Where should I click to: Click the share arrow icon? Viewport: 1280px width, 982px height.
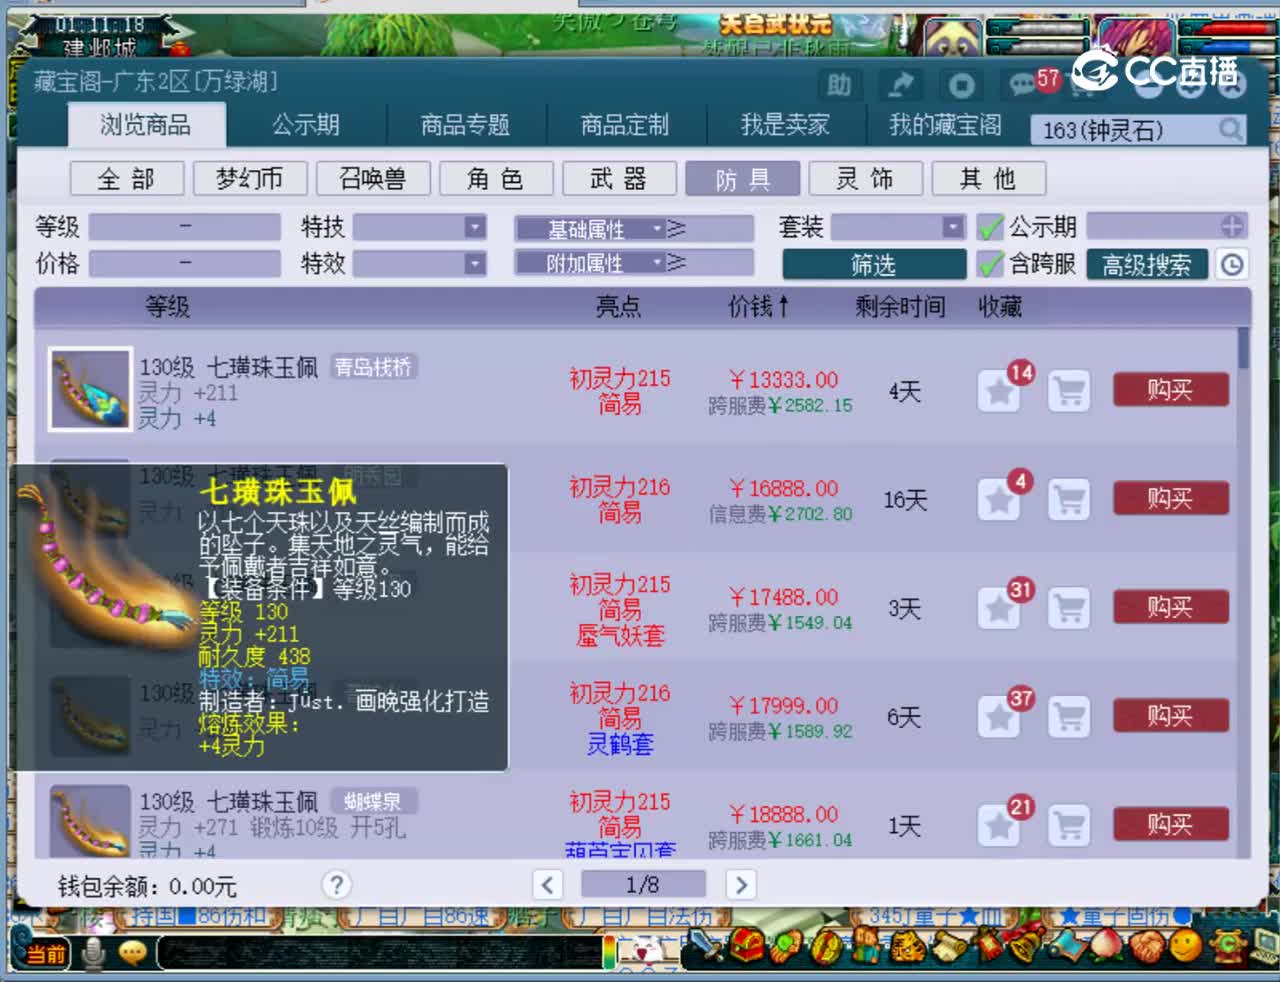901,85
